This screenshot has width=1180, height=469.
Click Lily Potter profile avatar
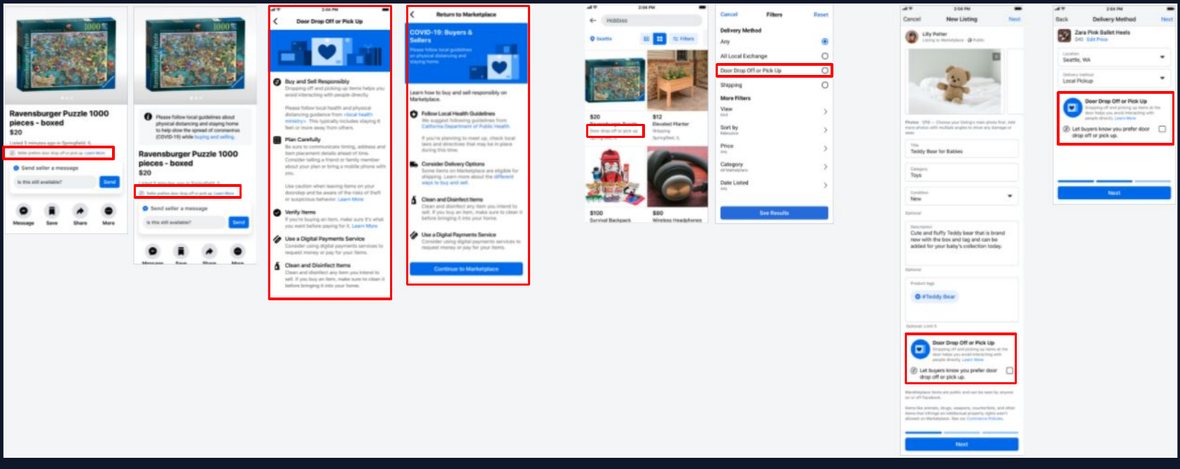coord(911,36)
